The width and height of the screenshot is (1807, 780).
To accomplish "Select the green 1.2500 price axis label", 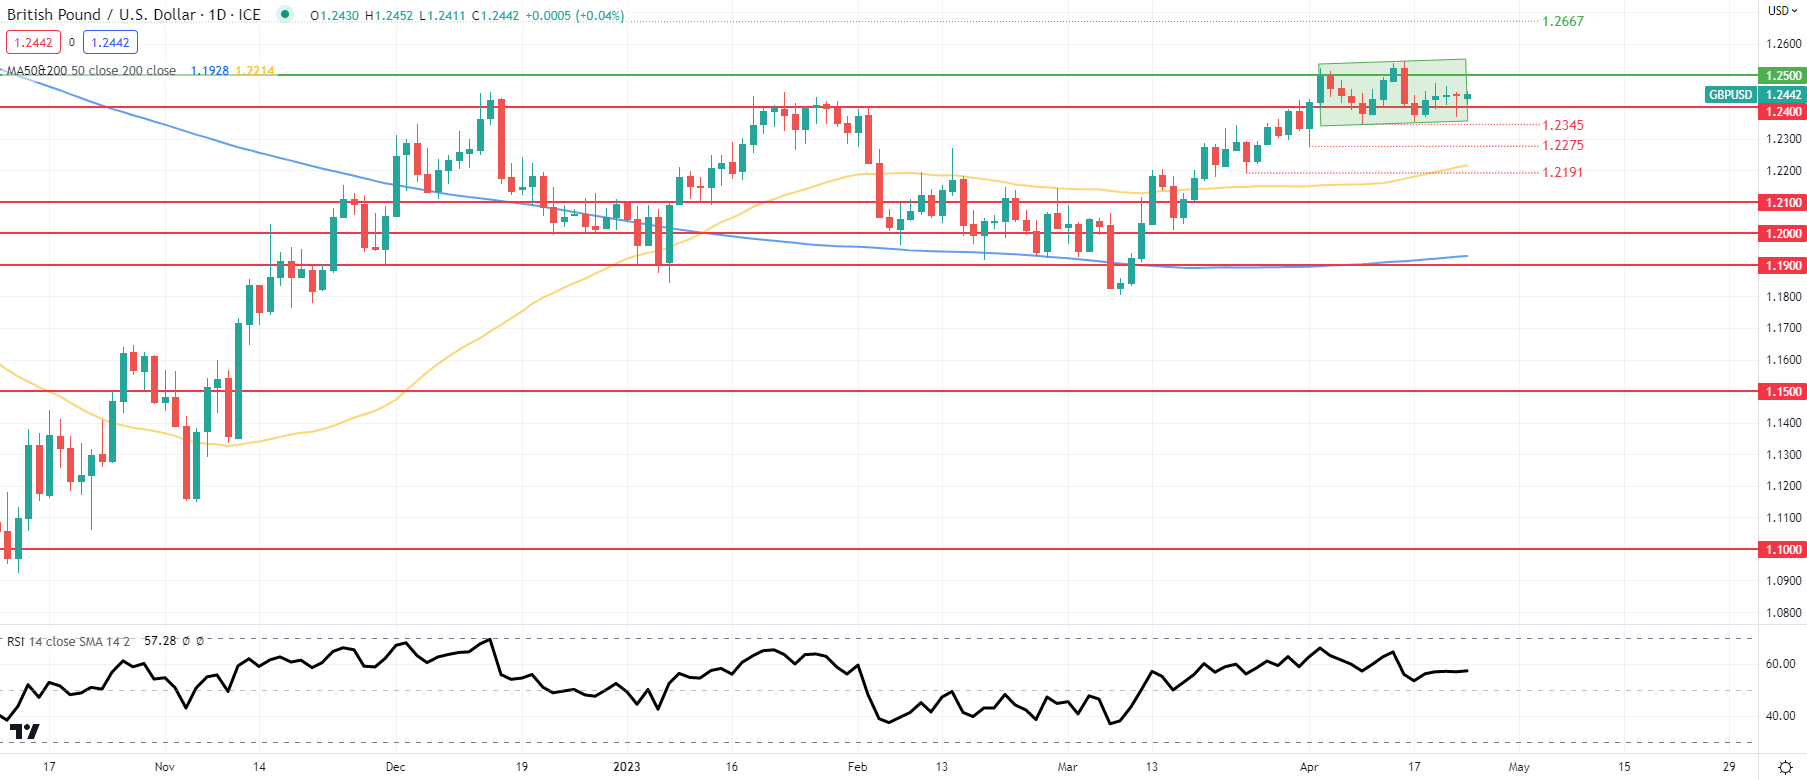I will 1783,75.
